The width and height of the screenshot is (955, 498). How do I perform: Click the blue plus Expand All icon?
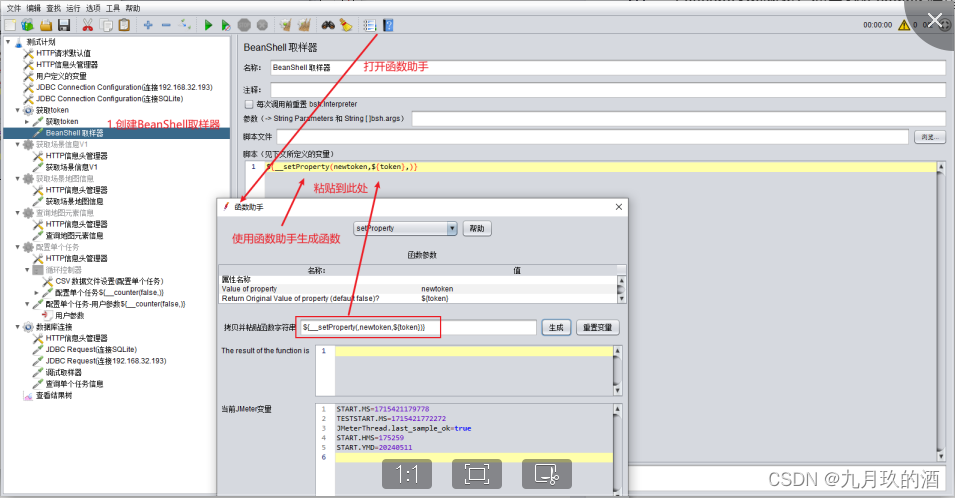point(148,25)
